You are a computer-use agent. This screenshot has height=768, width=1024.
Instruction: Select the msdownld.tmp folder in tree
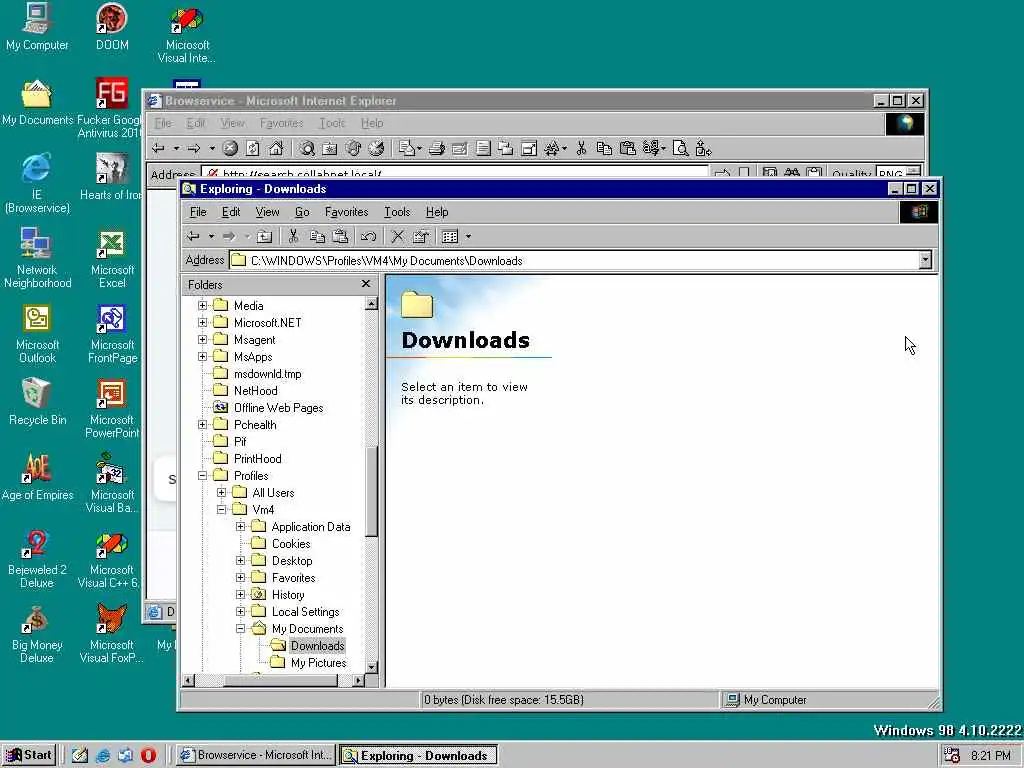pyautogui.click(x=257, y=374)
